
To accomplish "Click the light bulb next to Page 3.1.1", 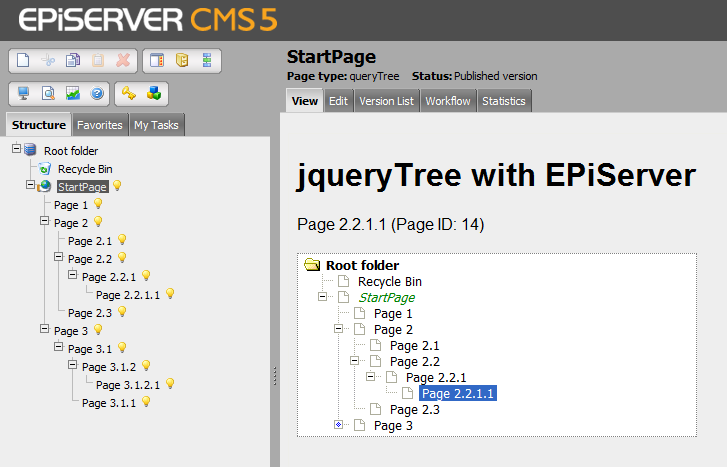I will (x=145, y=402).
